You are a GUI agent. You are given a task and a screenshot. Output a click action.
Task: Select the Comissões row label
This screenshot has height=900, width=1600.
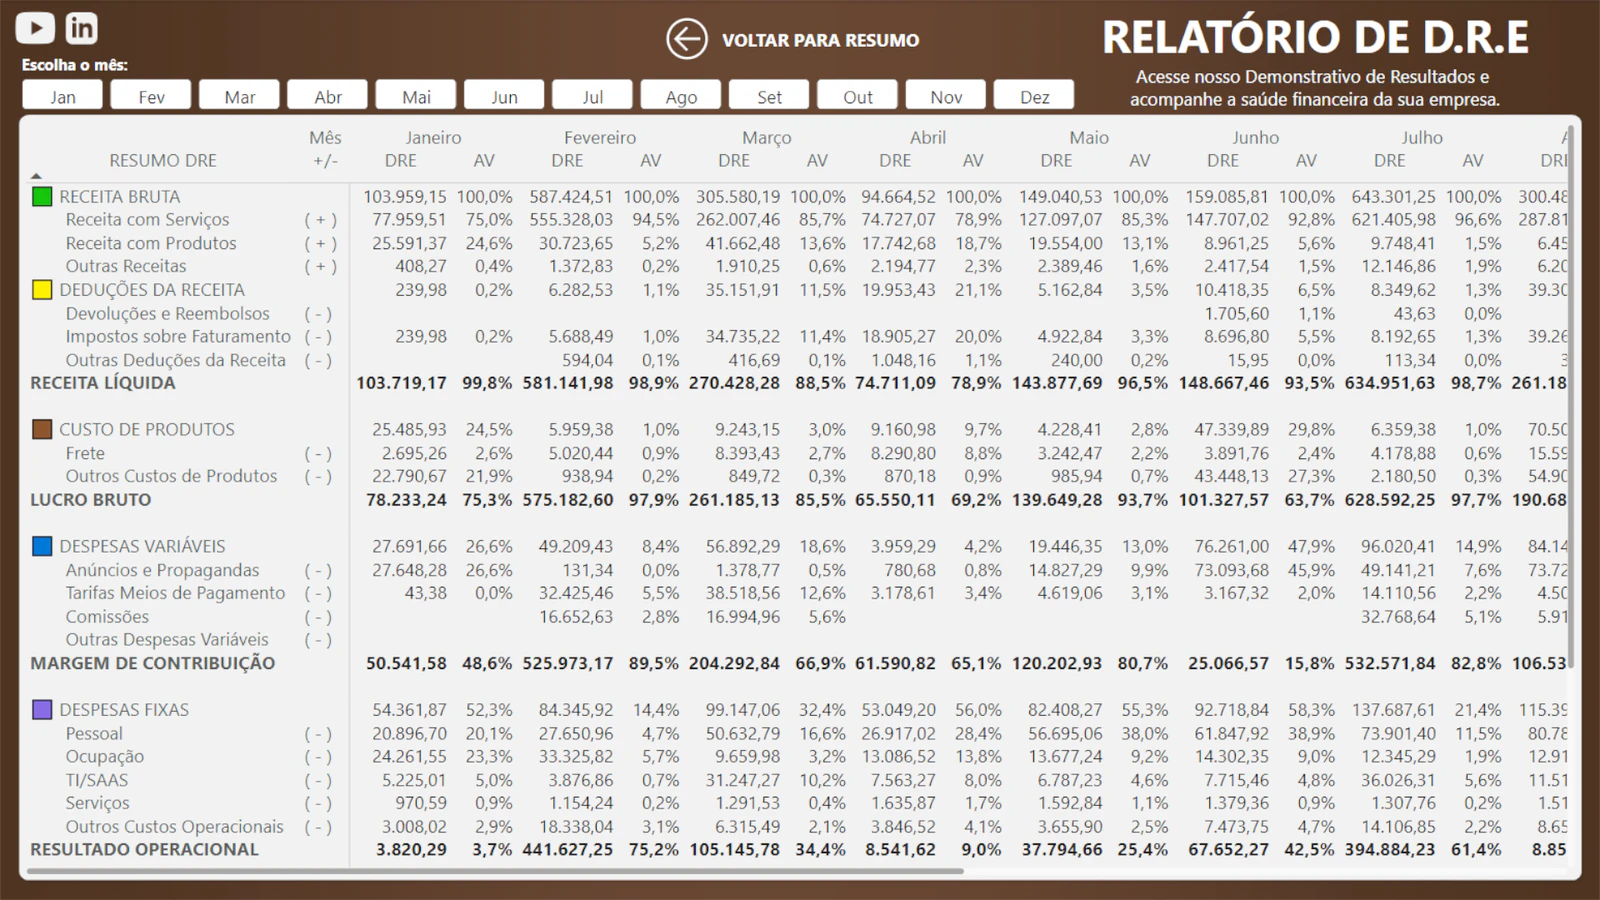pos(107,617)
